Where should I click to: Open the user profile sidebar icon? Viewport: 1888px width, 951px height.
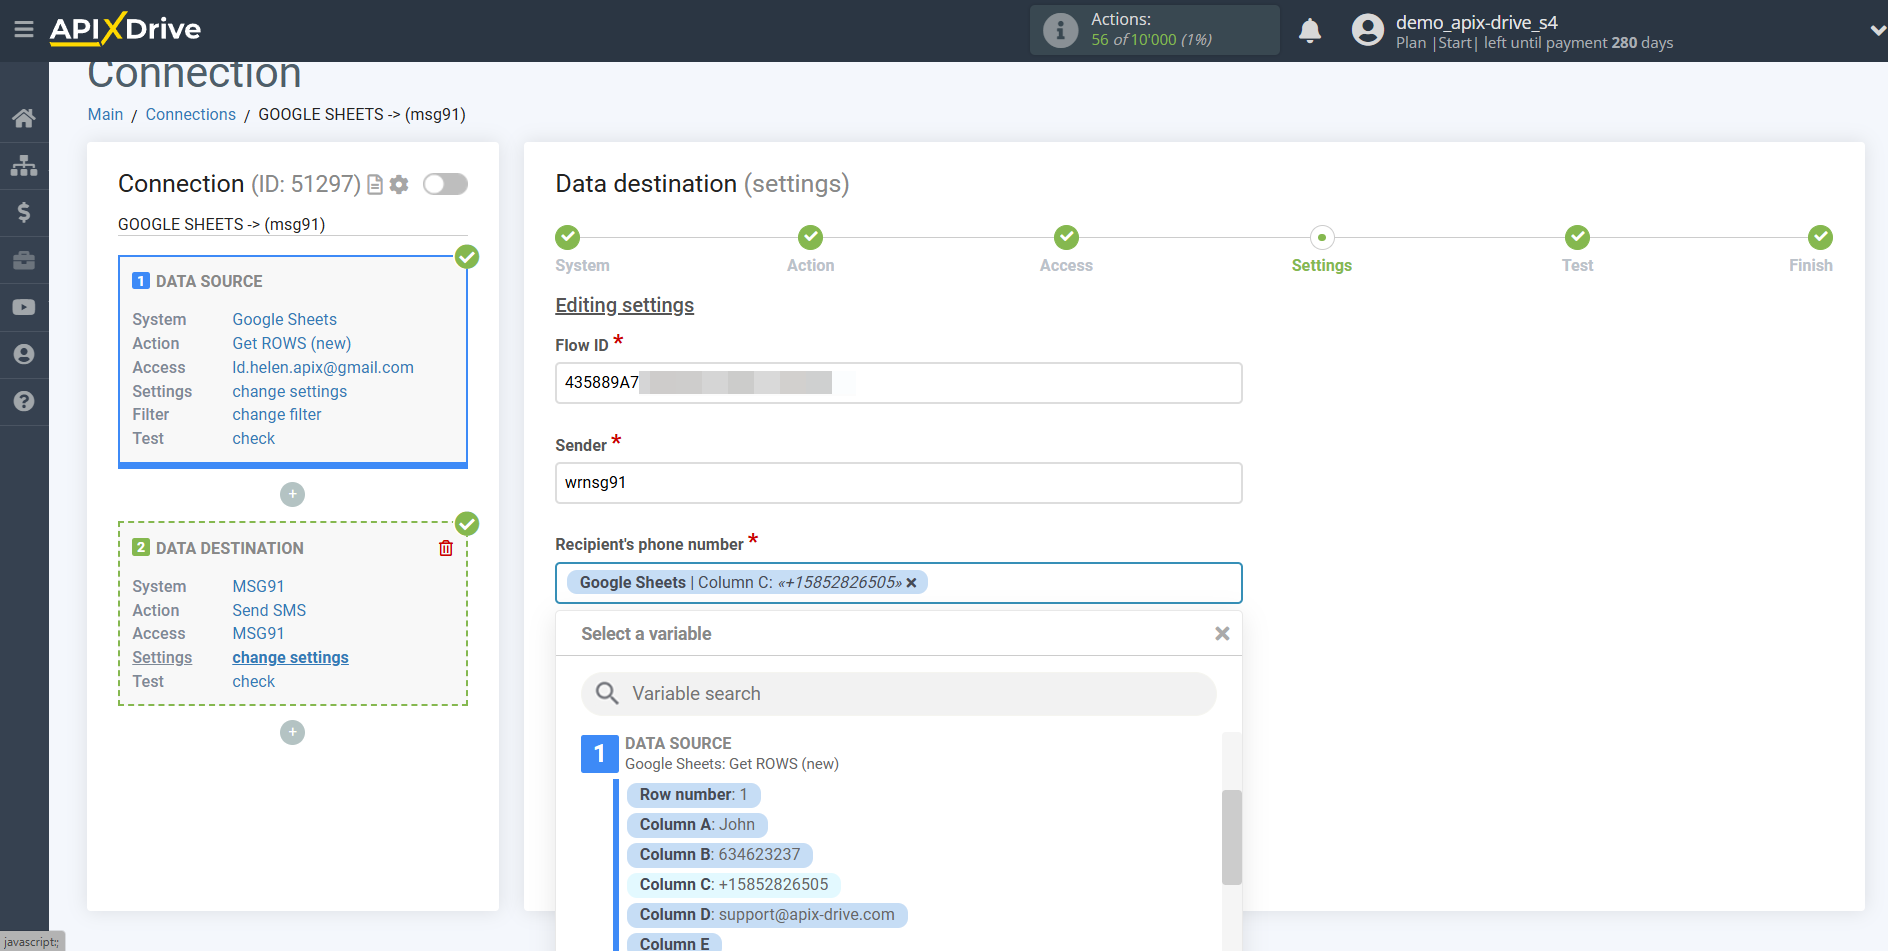click(24, 354)
